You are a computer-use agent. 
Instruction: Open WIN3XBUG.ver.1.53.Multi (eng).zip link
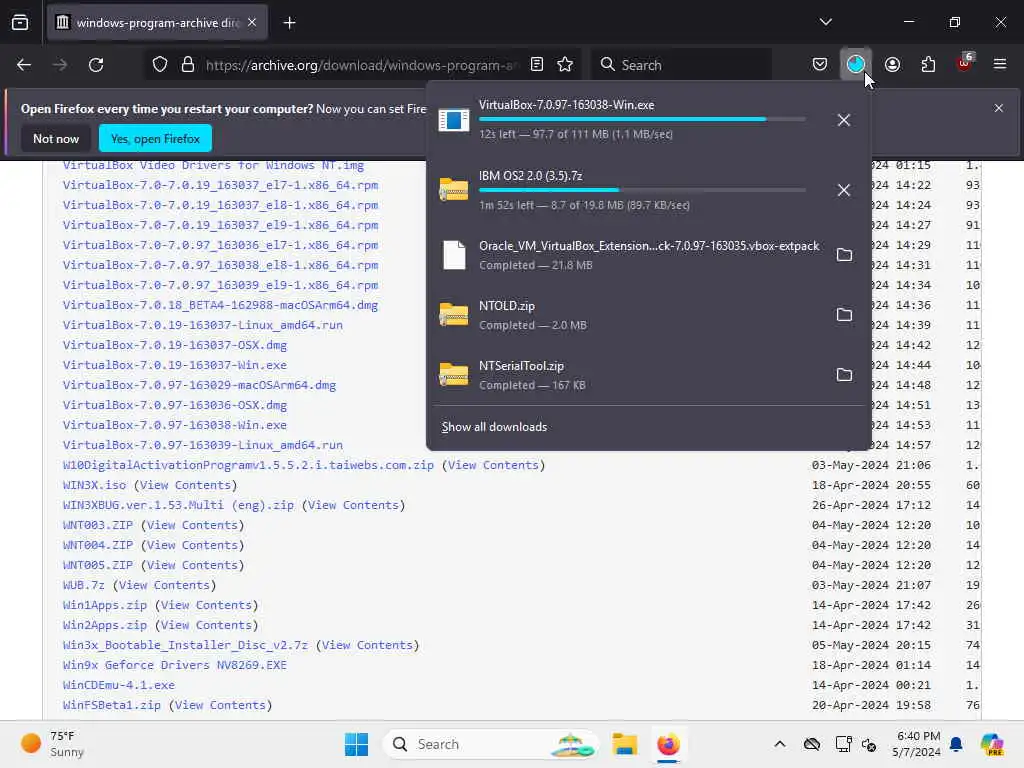(x=178, y=505)
